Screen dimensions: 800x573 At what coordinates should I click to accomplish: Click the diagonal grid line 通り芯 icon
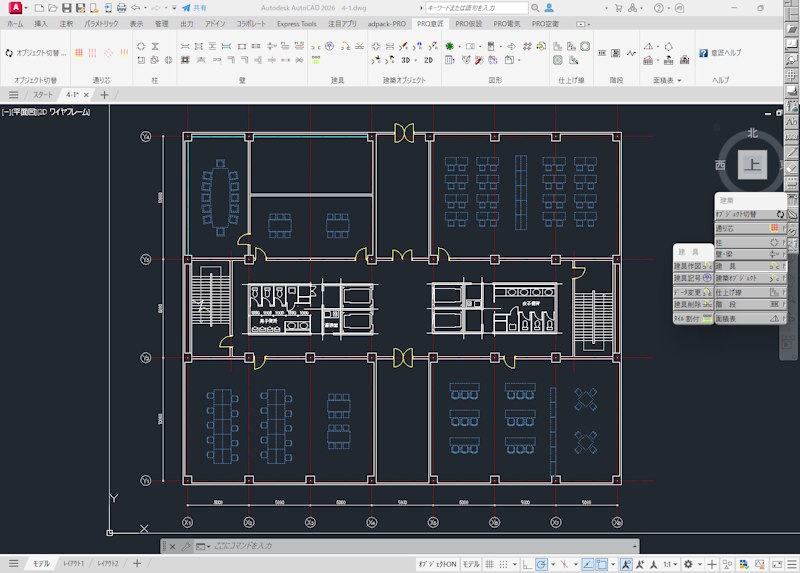(109, 53)
